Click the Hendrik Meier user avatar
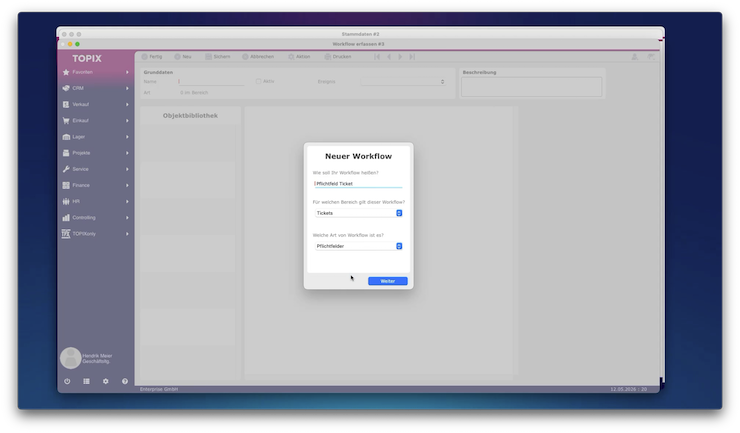 point(70,358)
